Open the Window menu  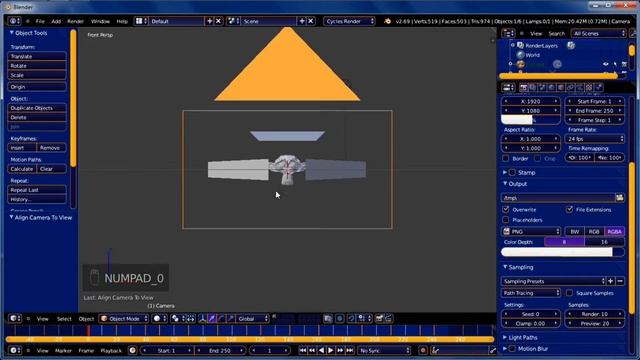click(x=100, y=21)
